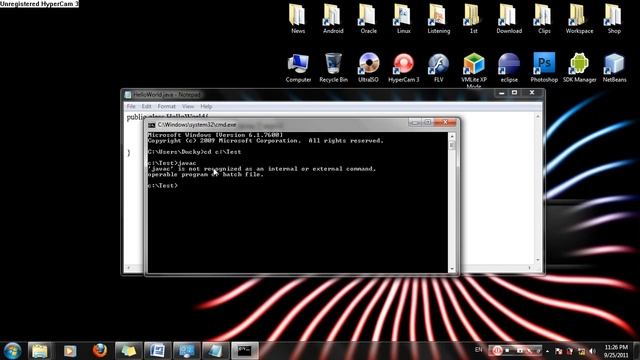Open the News folder on desktop
The image size is (640, 360).
[298, 18]
